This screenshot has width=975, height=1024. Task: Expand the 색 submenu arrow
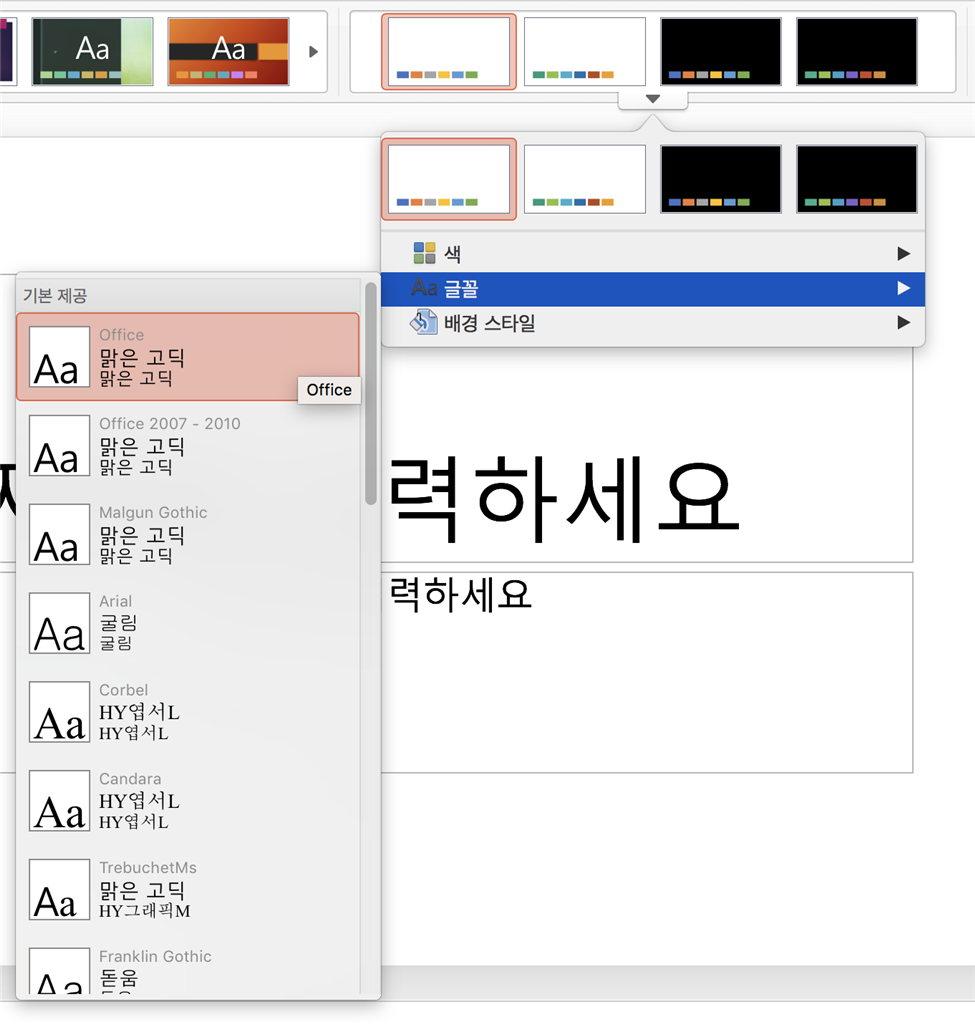click(904, 253)
